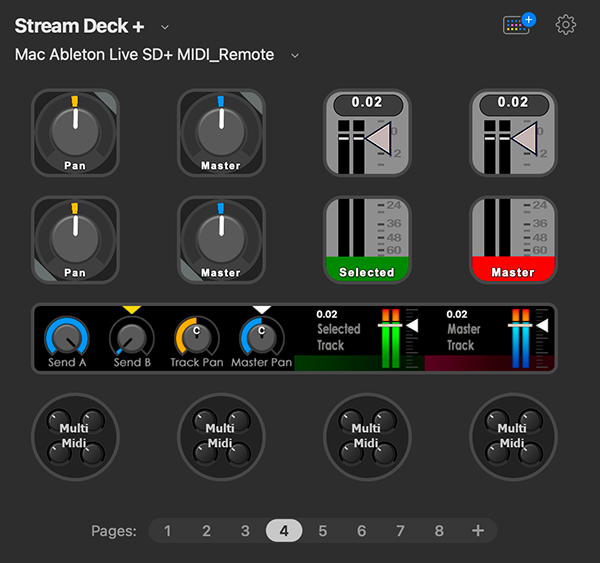Click the 0.02 fader key above Selected

[367, 133]
